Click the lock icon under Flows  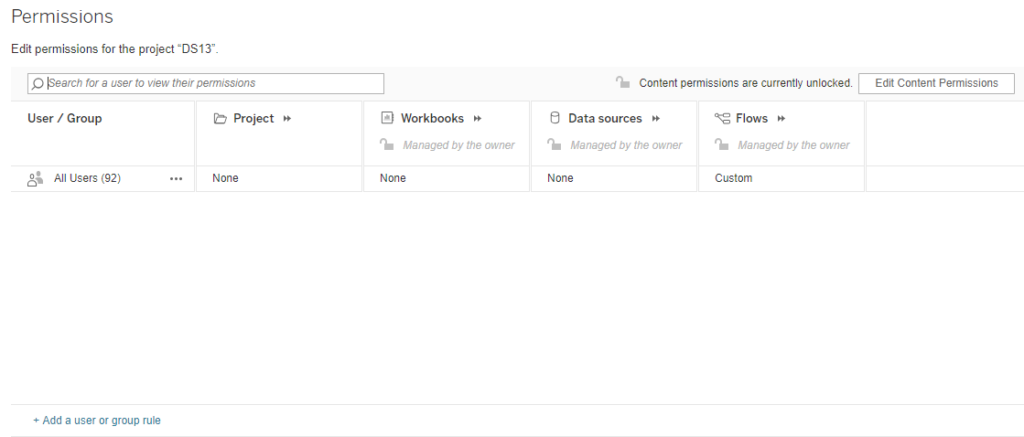[722, 146]
